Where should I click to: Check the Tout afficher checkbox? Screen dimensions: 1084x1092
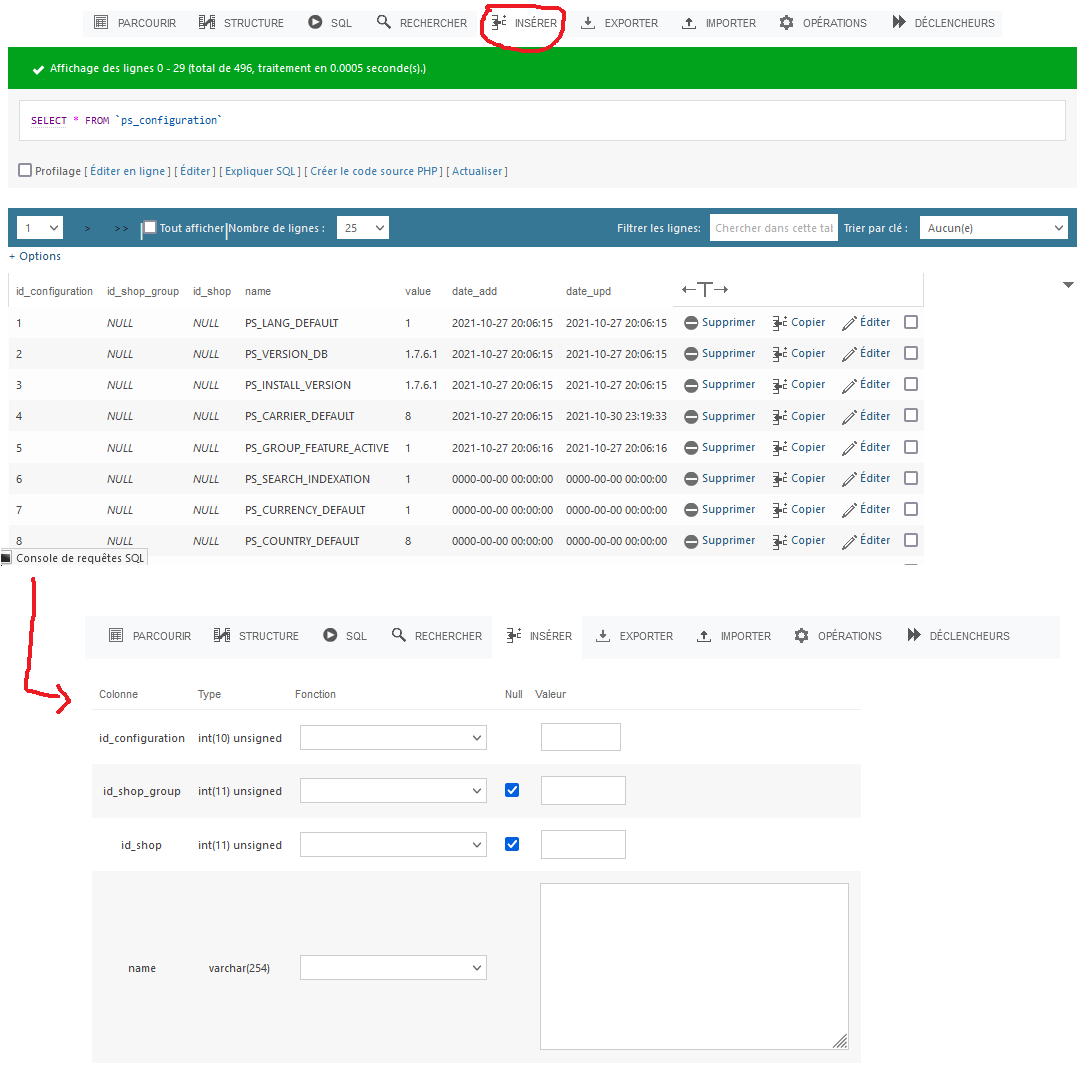[150, 228]
